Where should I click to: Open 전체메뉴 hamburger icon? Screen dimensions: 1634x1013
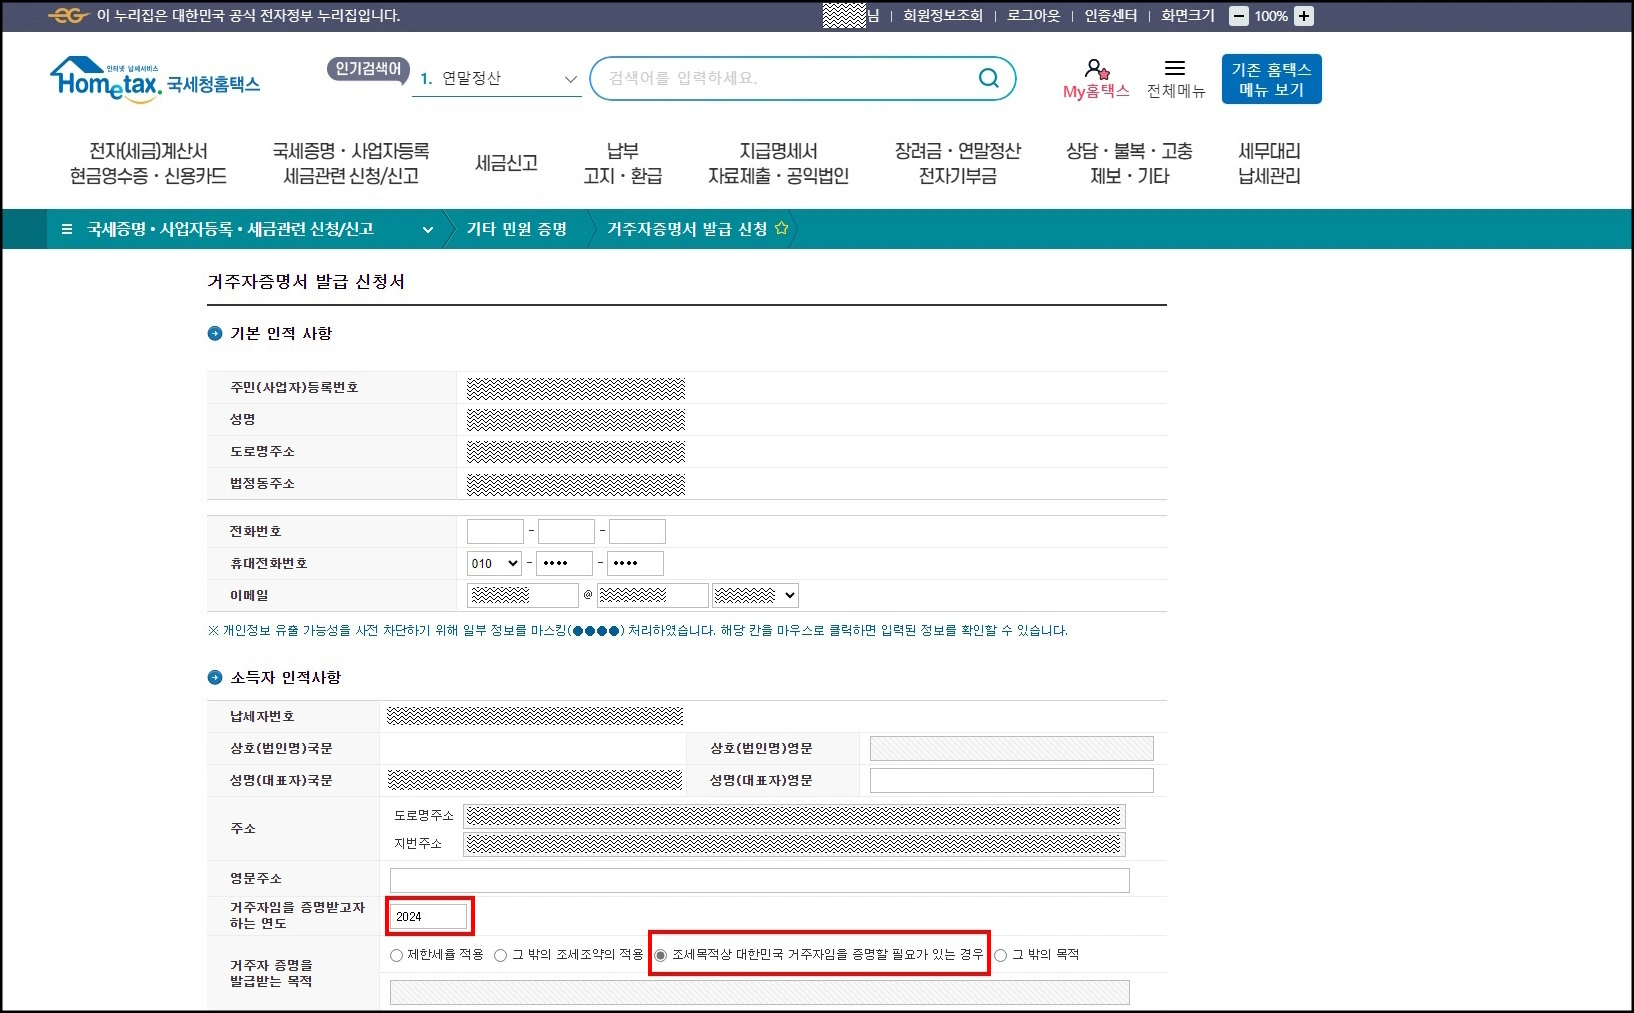point(1175,68)
